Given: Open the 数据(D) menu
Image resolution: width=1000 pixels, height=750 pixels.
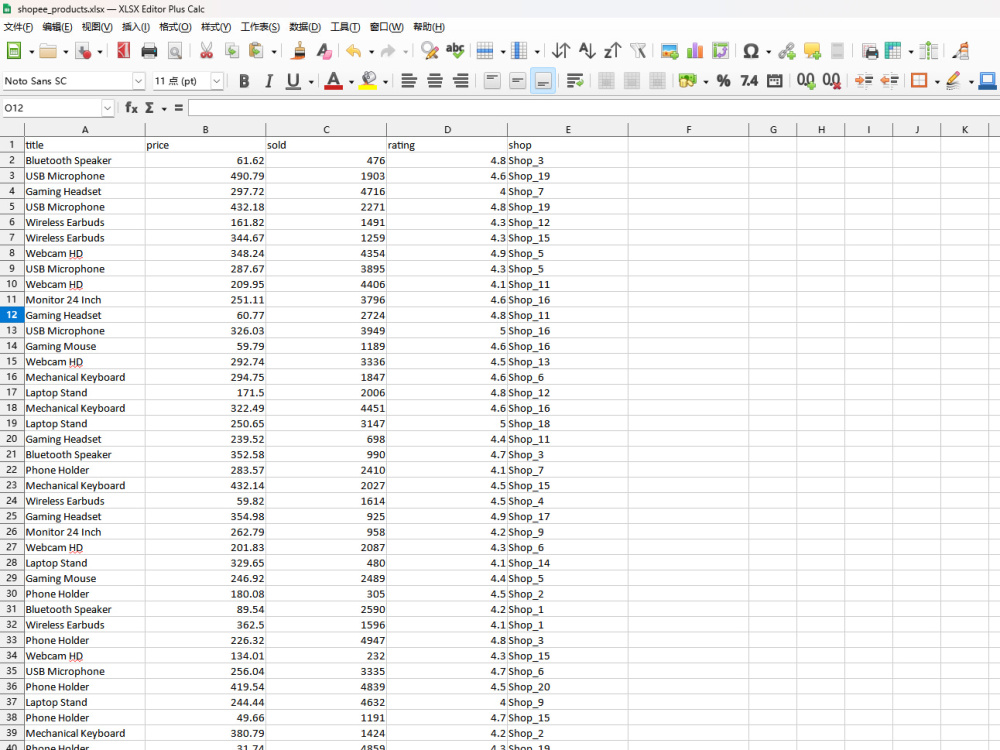Looking at the screenshot, I should click(x=305, y=27).
